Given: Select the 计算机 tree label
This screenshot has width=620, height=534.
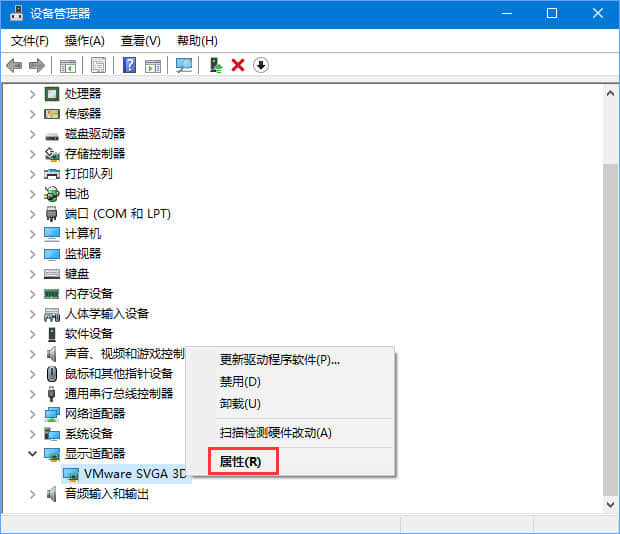Looking at the screenshot, I should click(x=83, y=234).
